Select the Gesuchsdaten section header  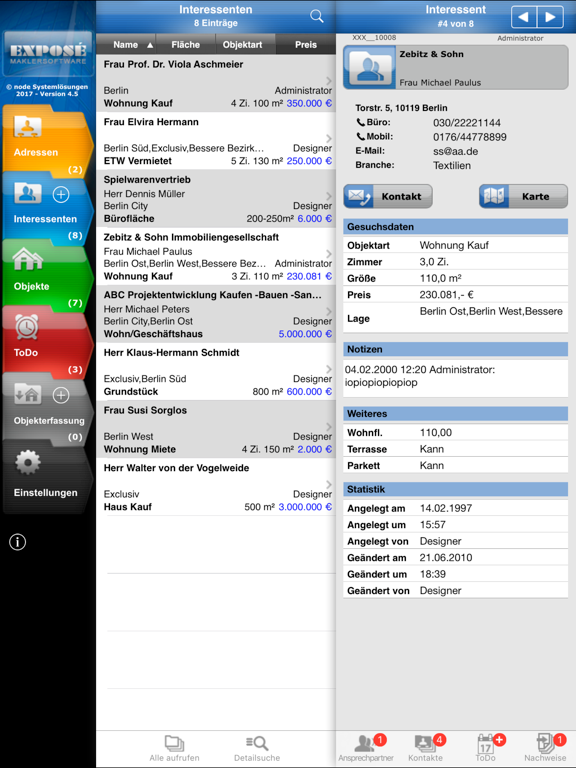tap(456, 227)
